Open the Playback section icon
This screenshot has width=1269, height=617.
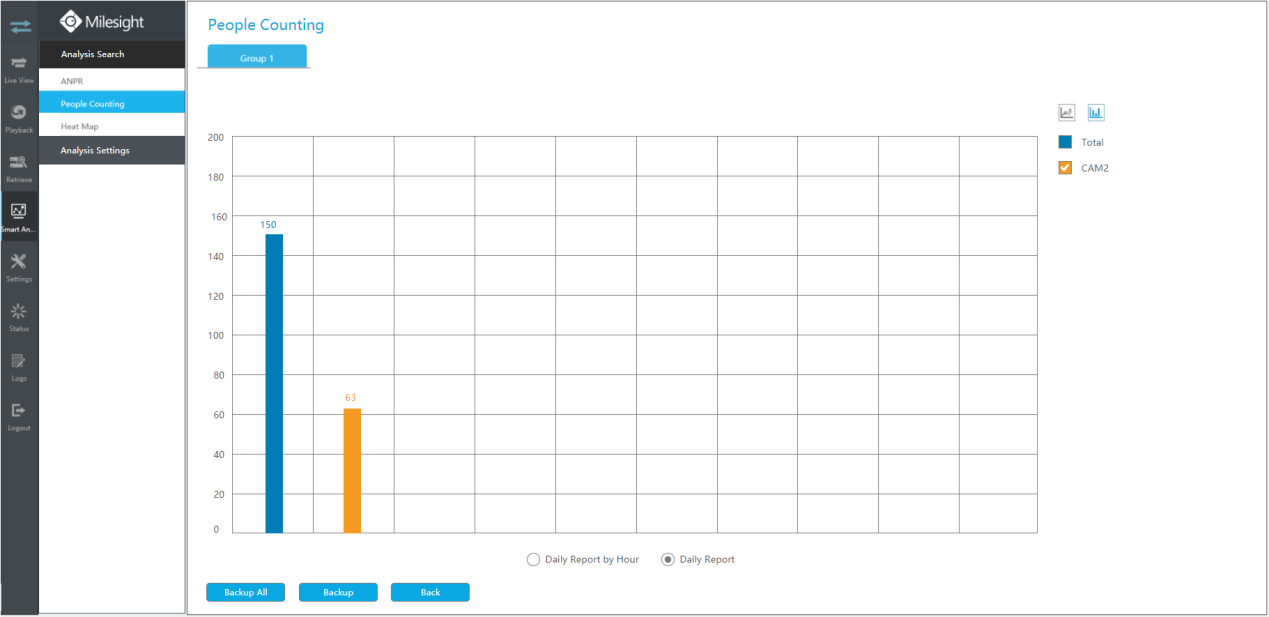[x=19, y=118]
